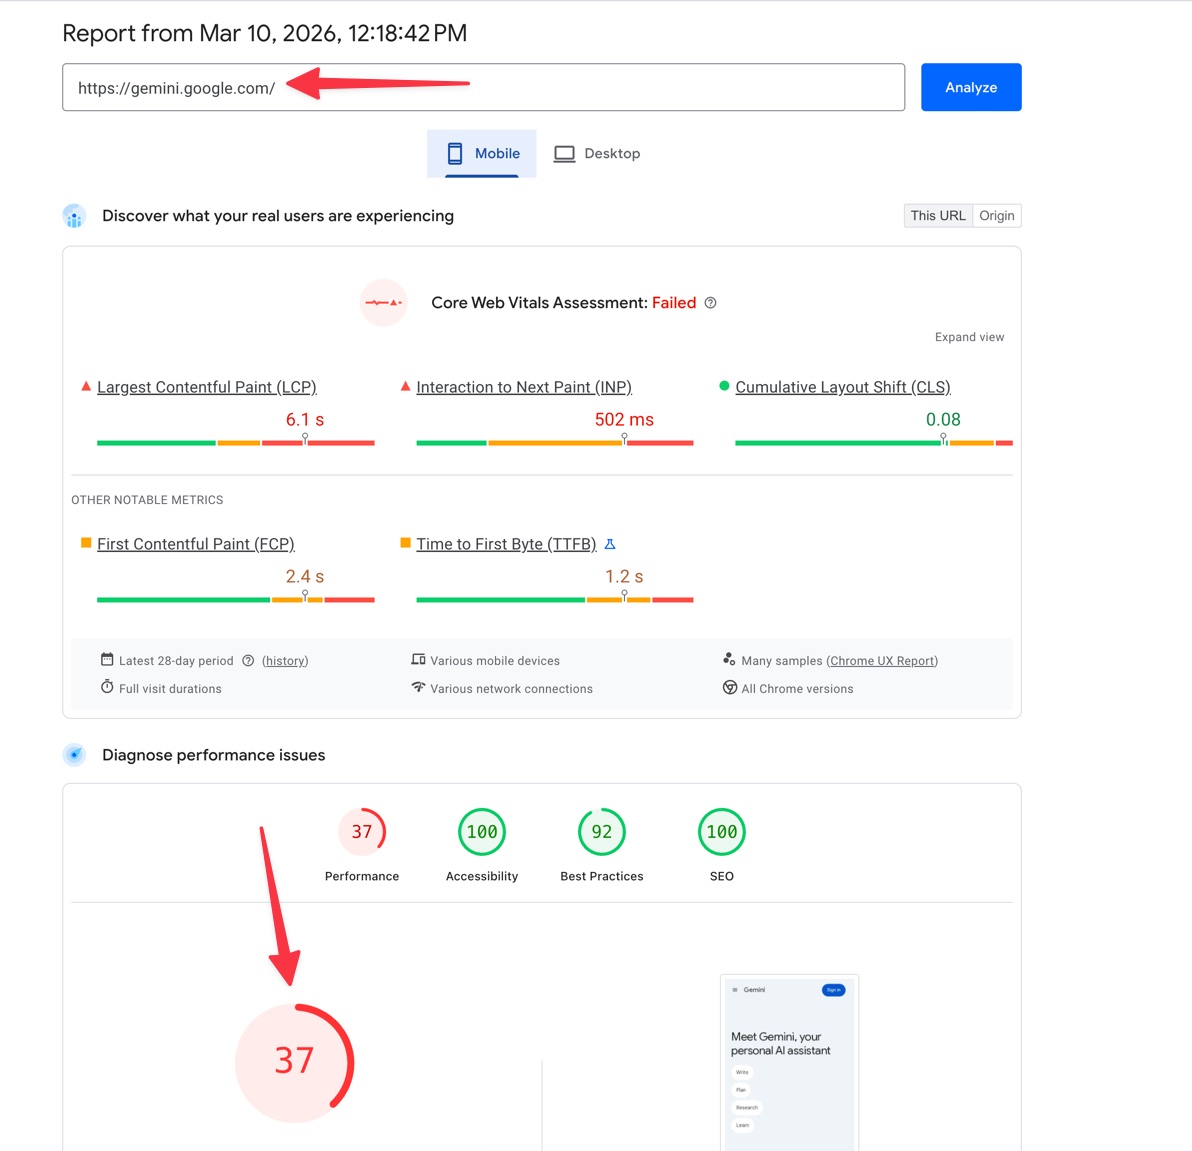Jump to the Accessibility score gauge of 100
Screen dimensions: 1192x1151
point(482,832)
